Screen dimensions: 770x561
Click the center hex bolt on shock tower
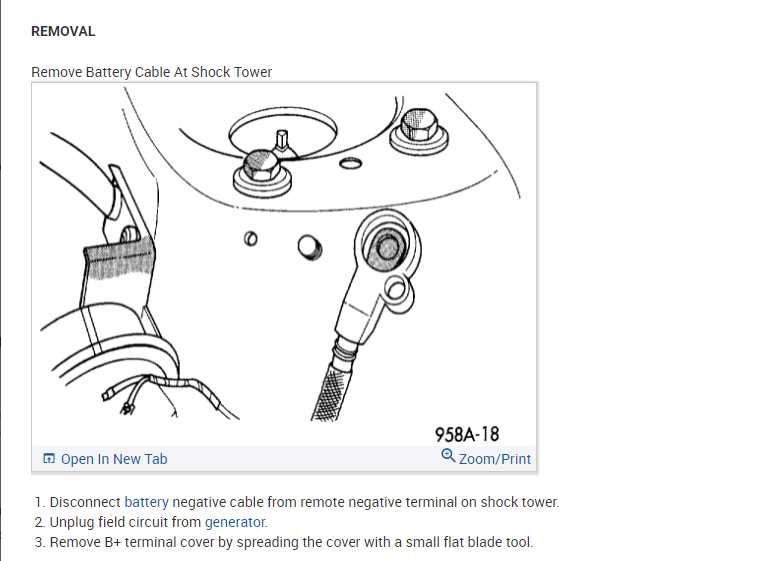click(262, 172)
